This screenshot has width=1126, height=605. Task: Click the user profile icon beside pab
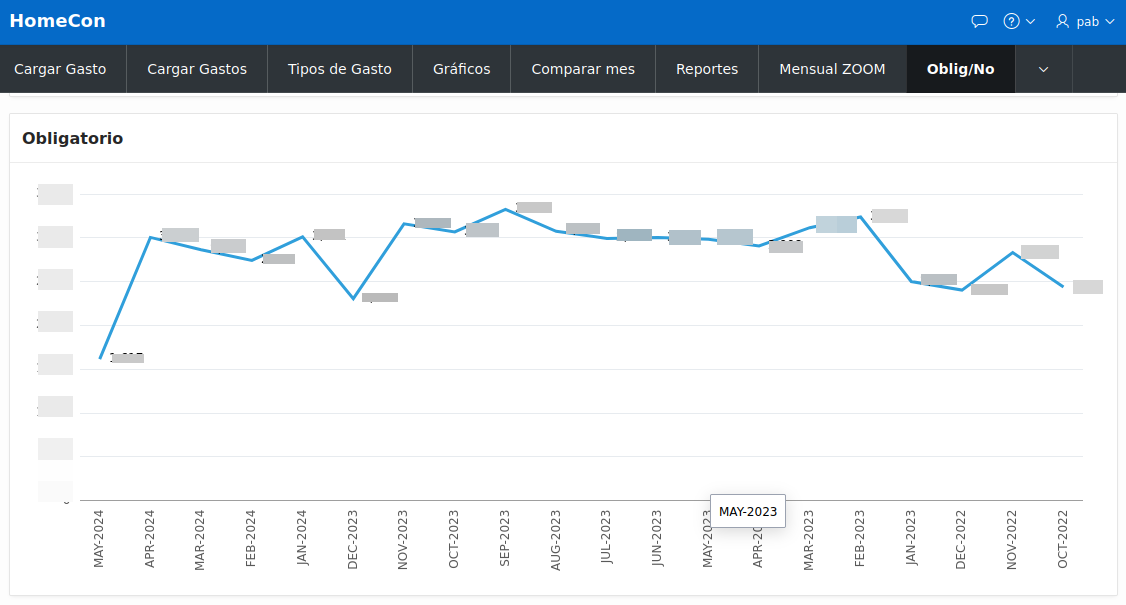(1060, 20)
